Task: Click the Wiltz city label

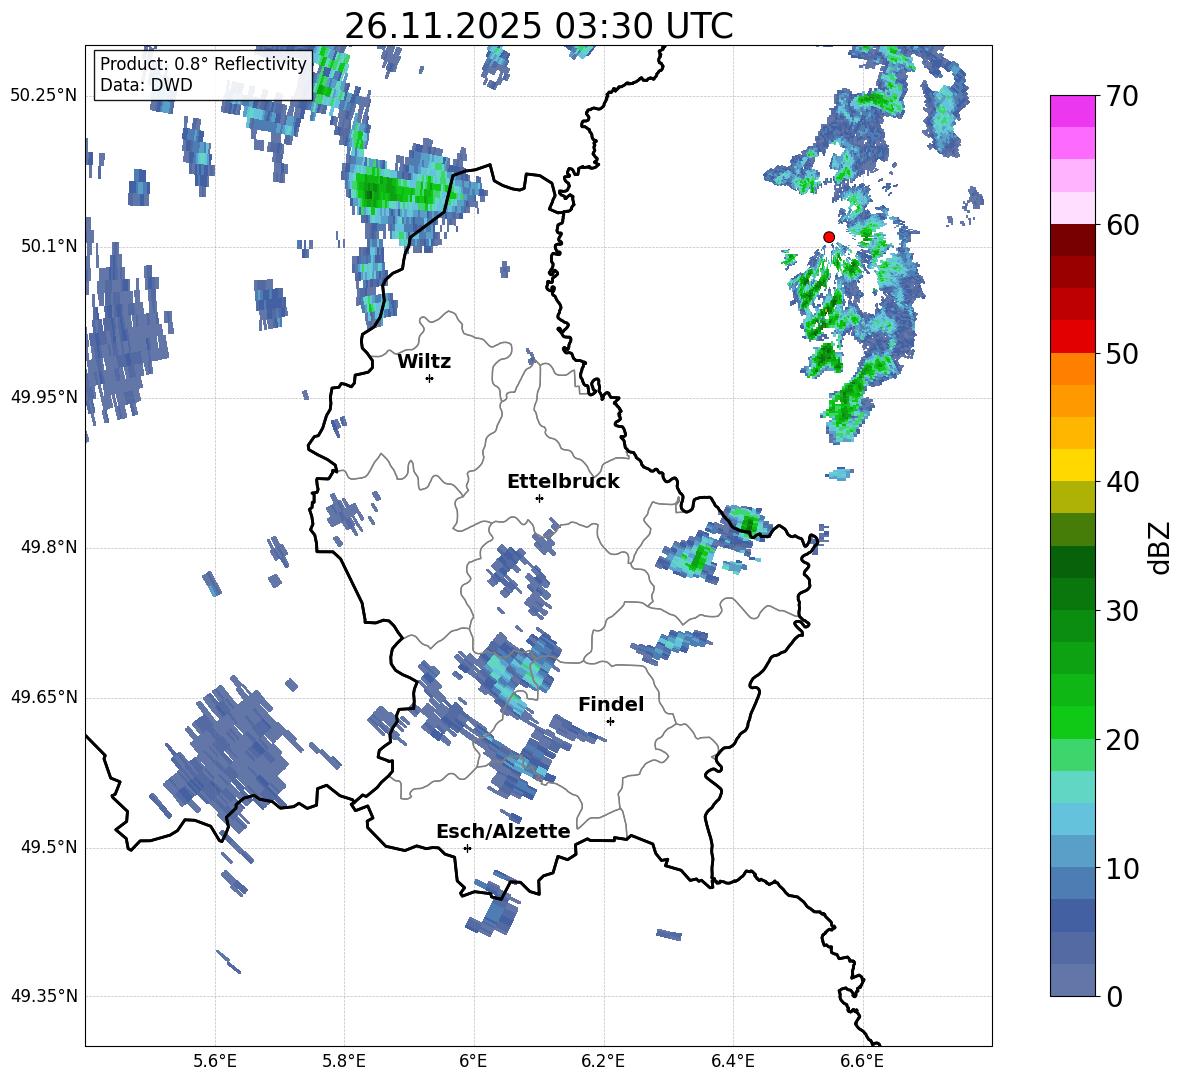Action: click(x=424, y=362)
